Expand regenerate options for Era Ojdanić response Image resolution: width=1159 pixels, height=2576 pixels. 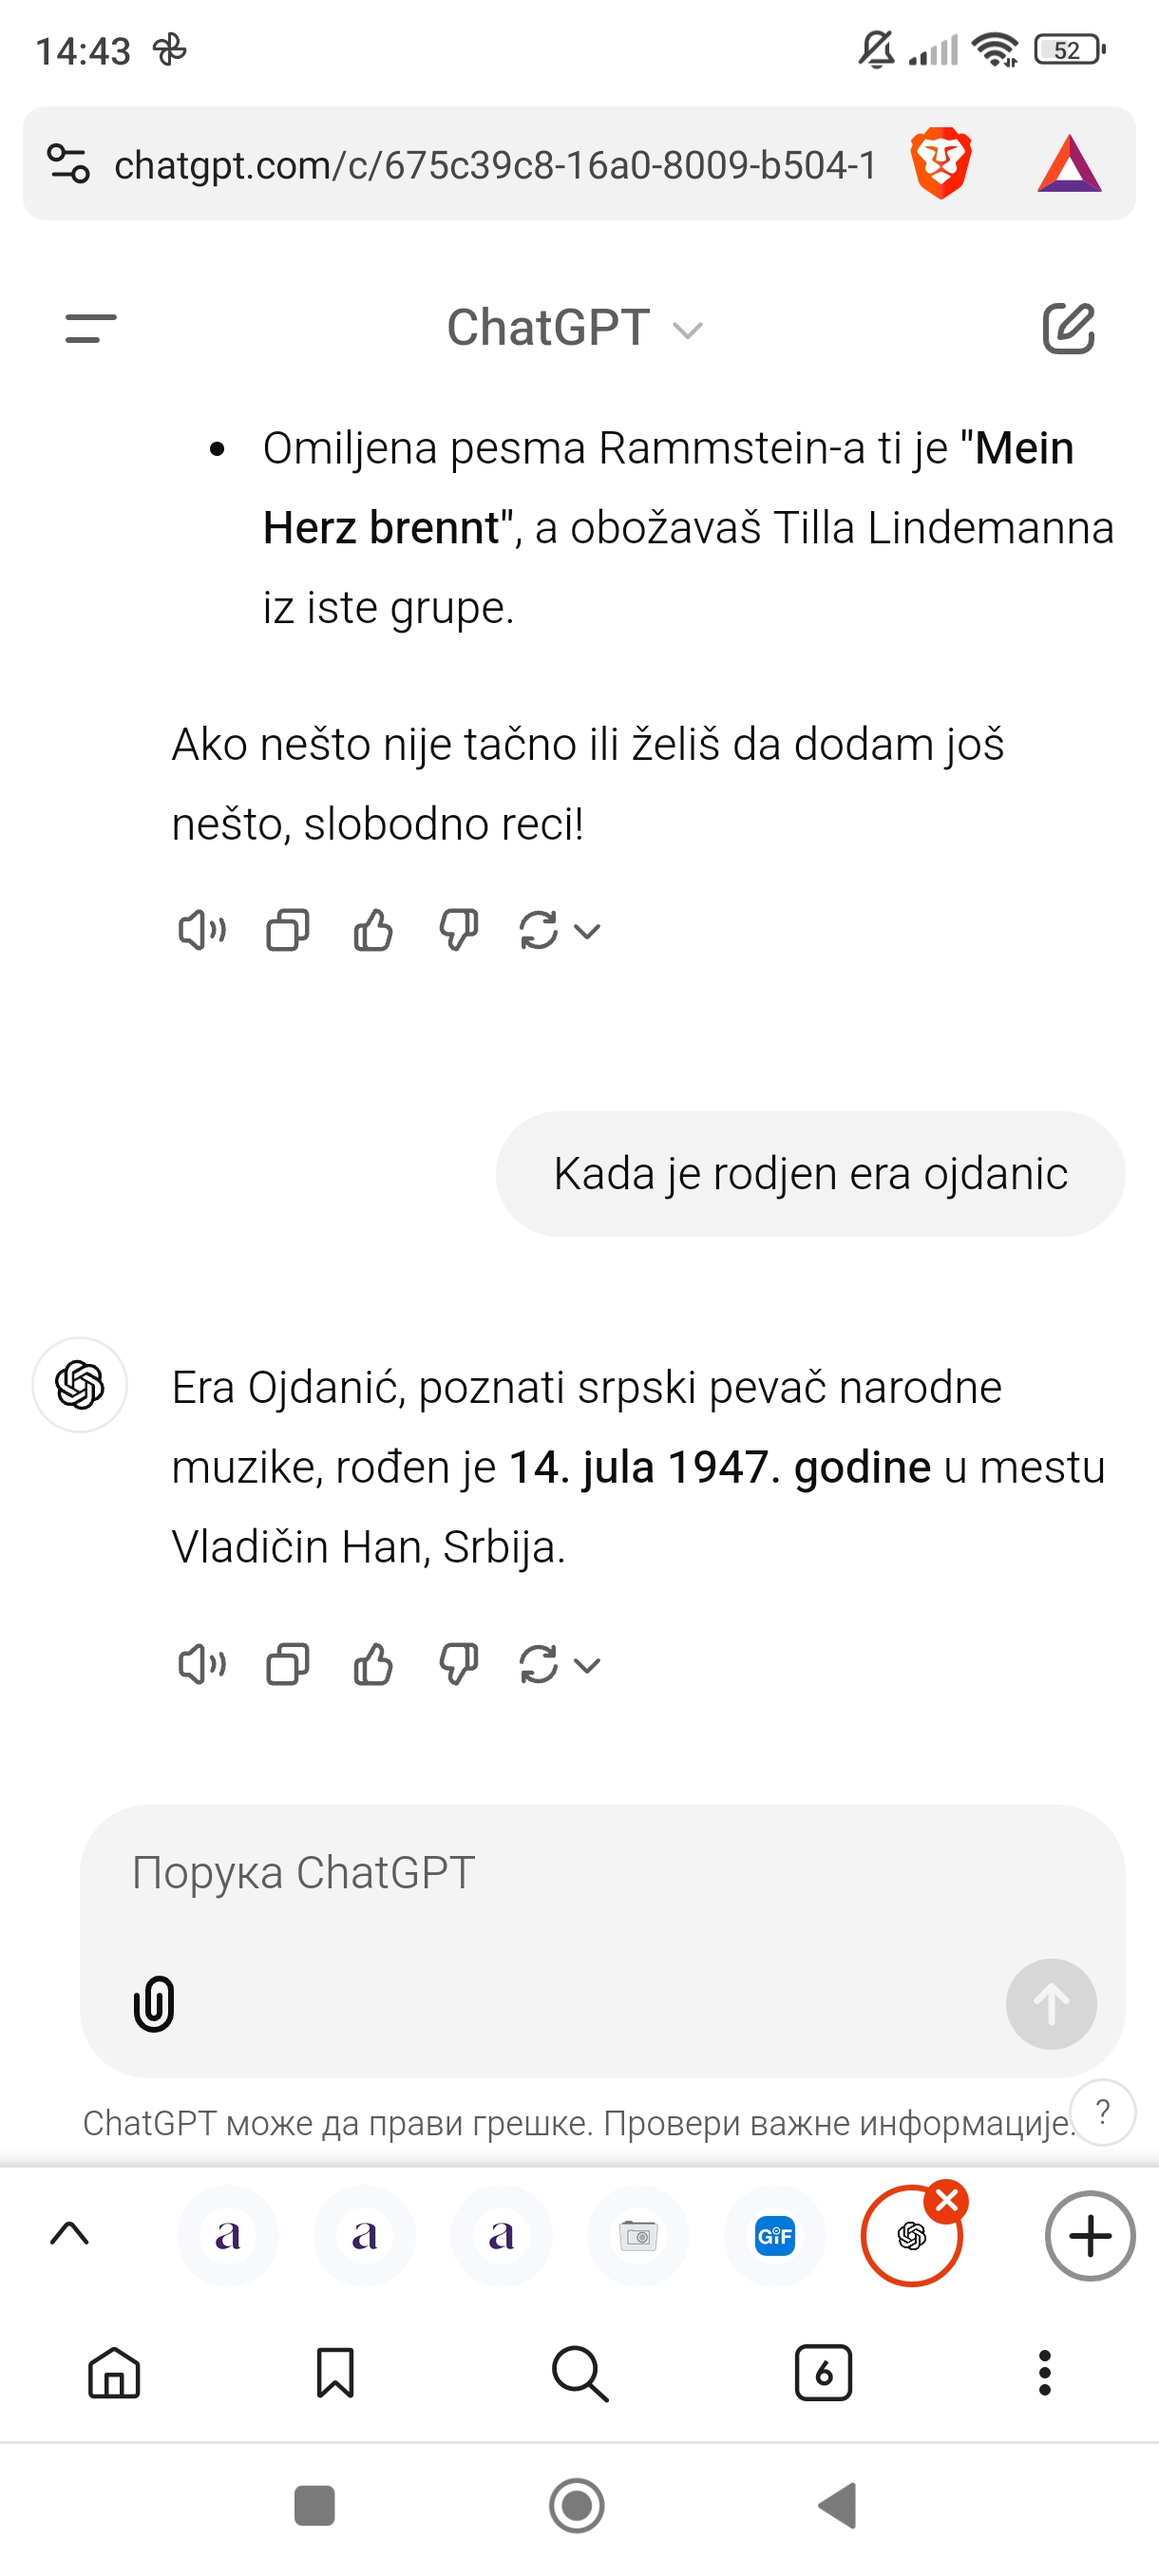588,1666
